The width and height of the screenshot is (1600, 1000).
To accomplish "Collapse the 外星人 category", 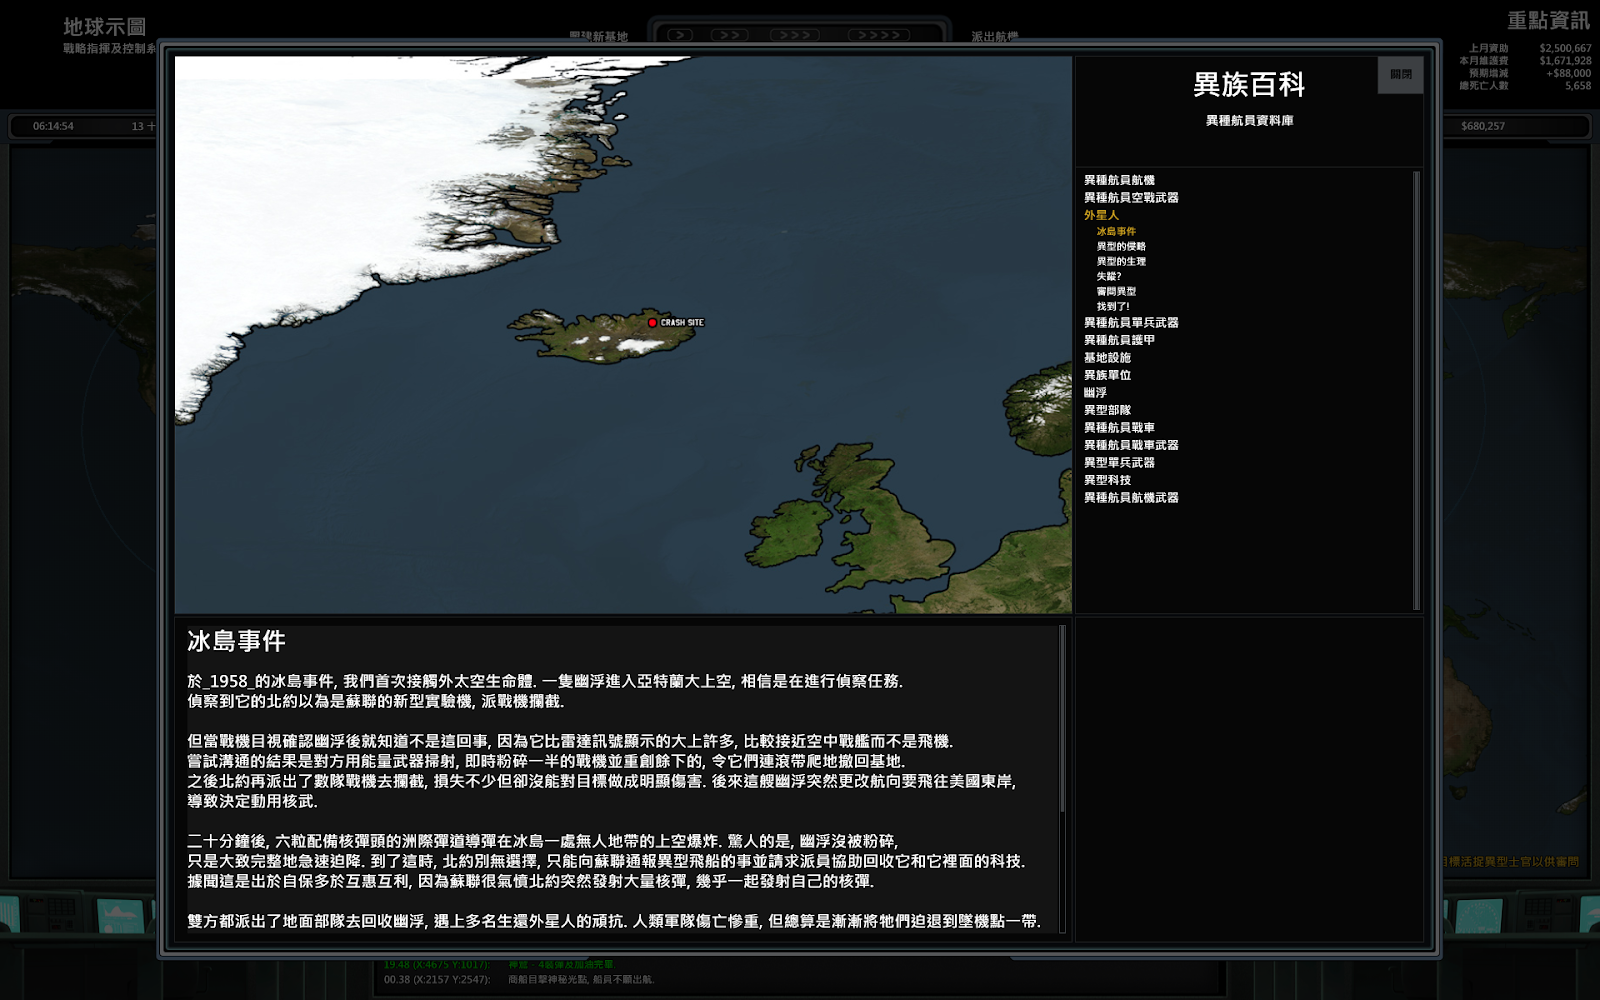I will 1101,215.
